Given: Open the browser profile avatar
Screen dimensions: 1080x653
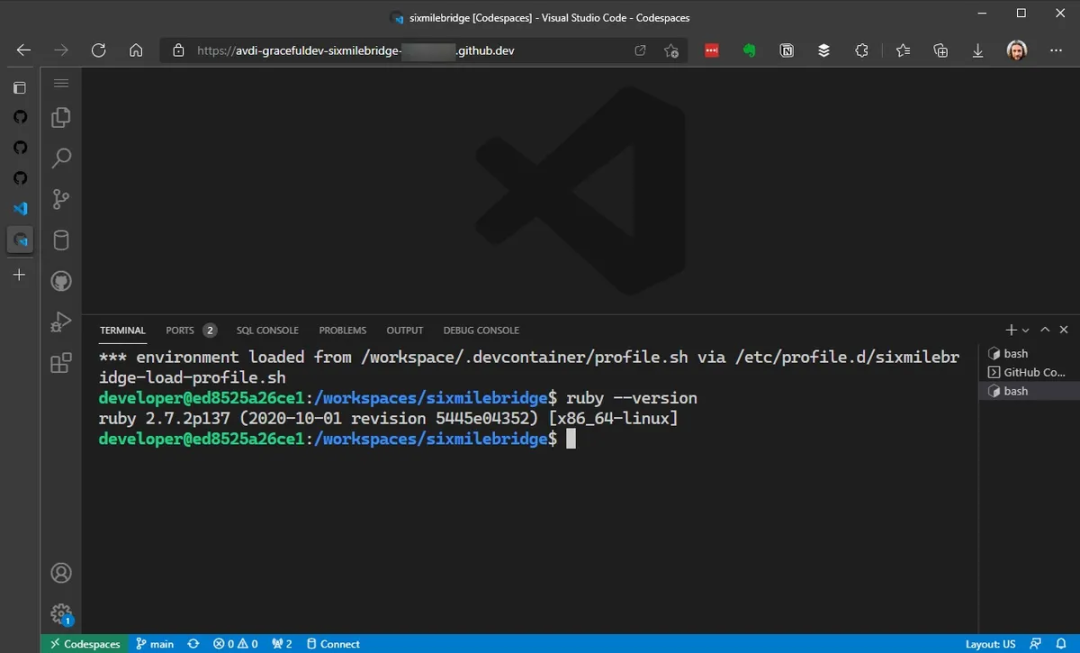Looking at the screenshot, I should tap(1017, 50).
